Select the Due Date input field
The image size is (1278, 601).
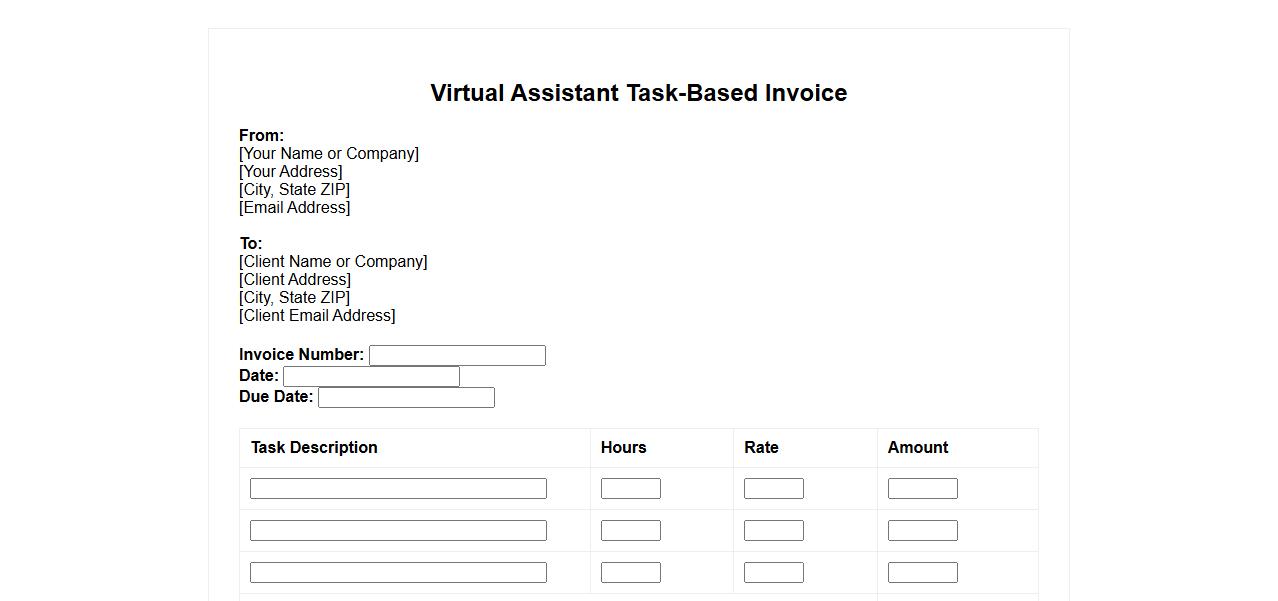coord(406,397)
